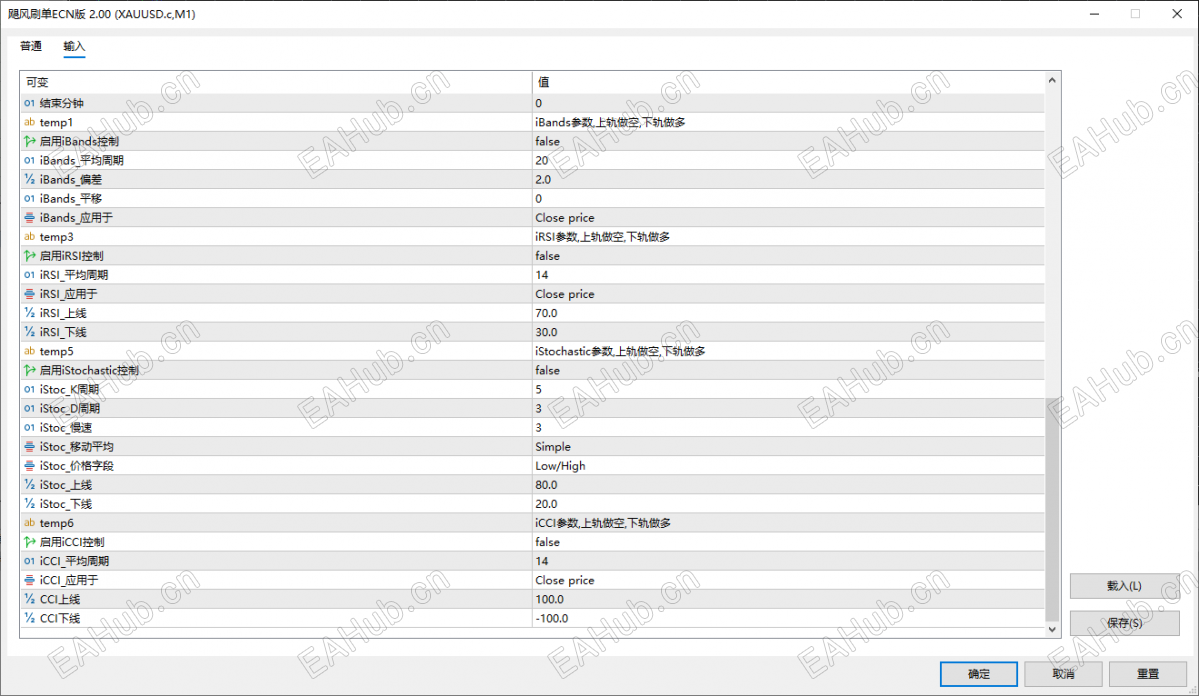1199x696 pixels.
Task: Select the 输入 tab
Action: click(x=74, y=47)
